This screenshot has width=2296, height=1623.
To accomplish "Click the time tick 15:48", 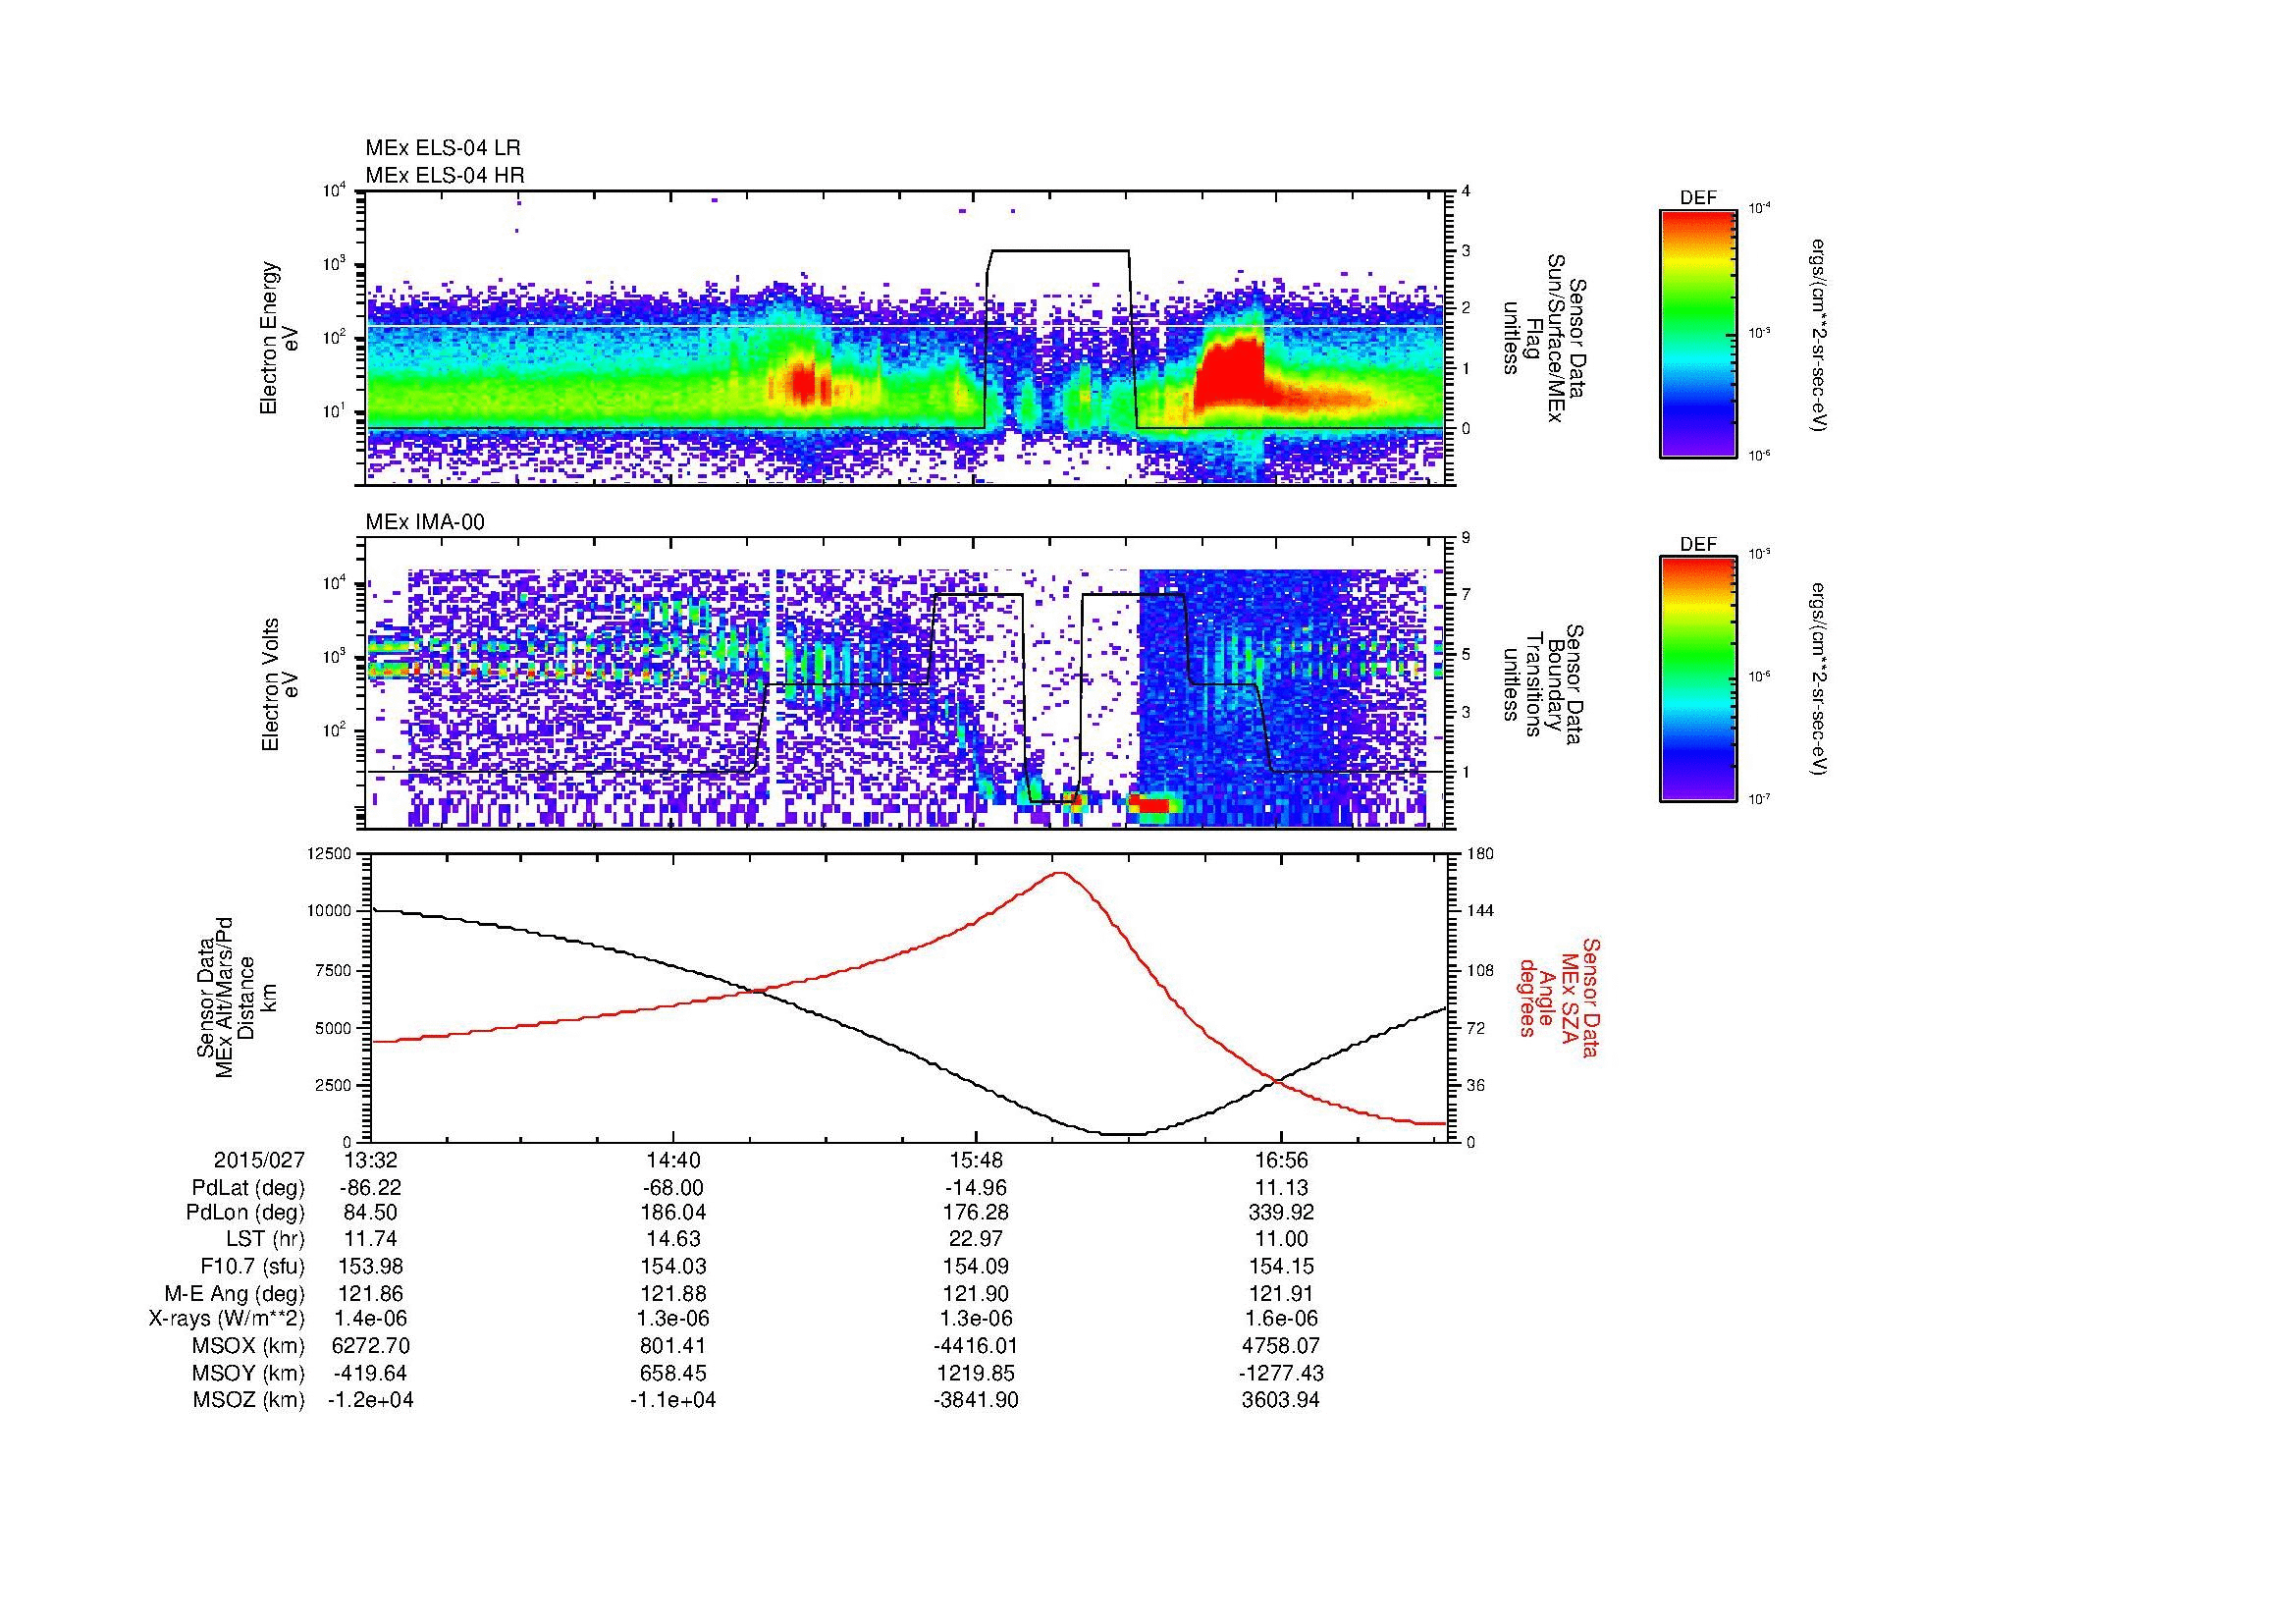I will [977, 1161].
